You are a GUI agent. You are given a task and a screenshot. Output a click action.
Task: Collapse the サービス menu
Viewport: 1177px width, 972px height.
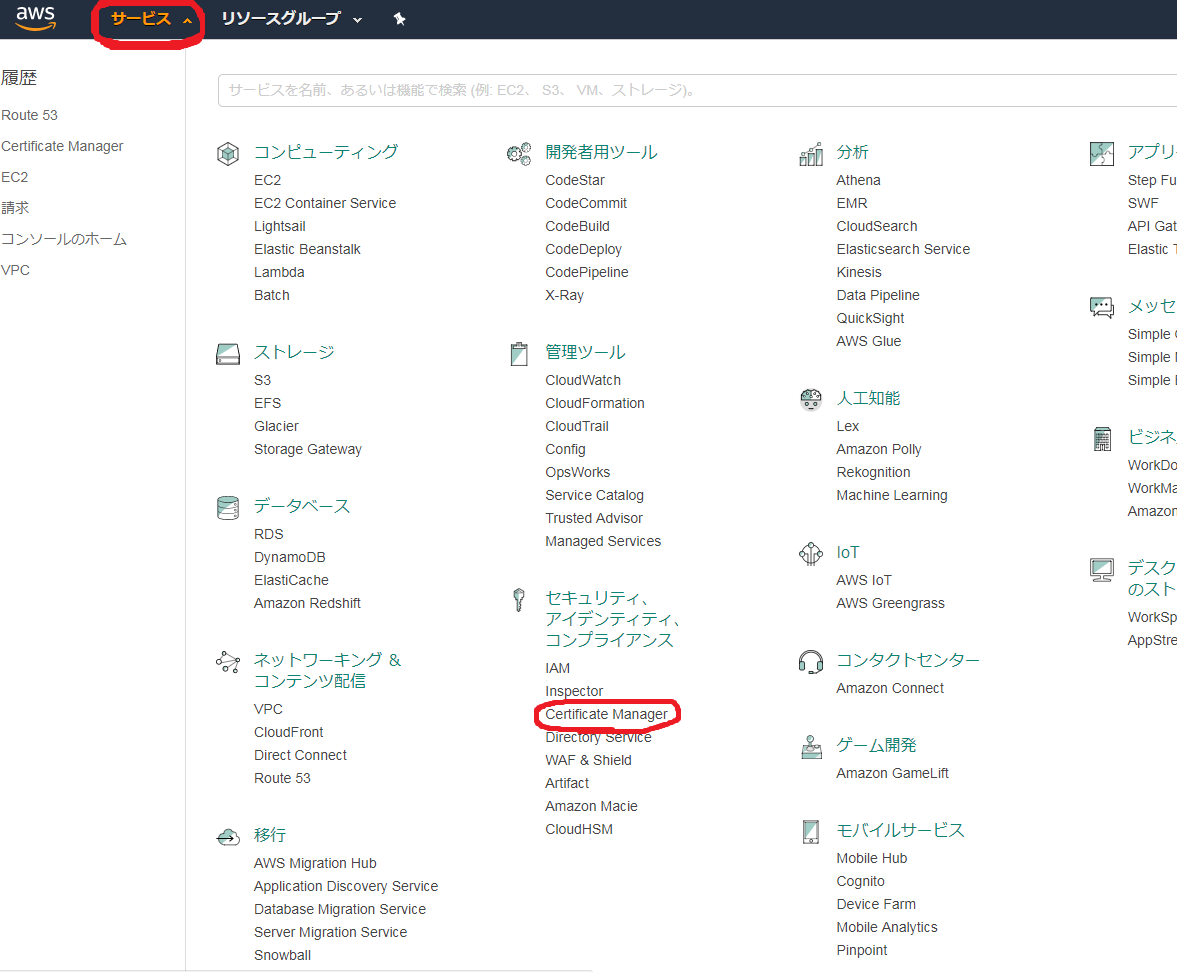pyautogui.click(x=151, y=19)
